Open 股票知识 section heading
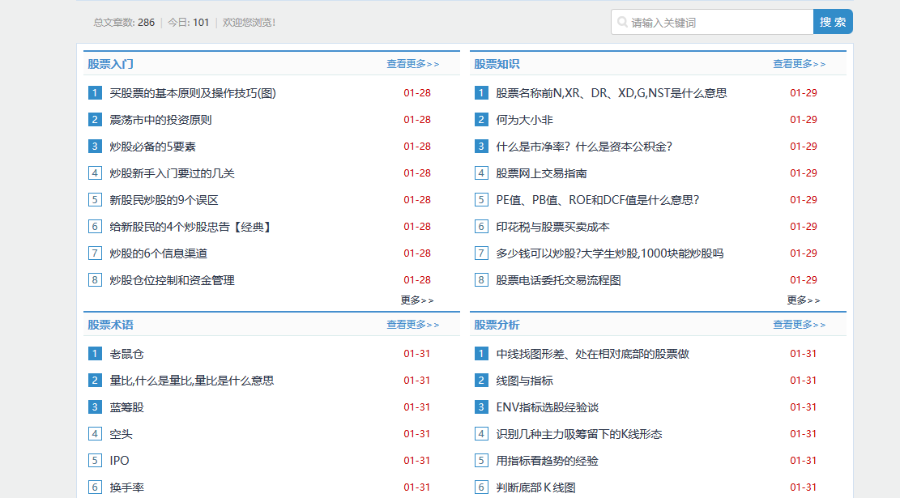 coord(496,64)
